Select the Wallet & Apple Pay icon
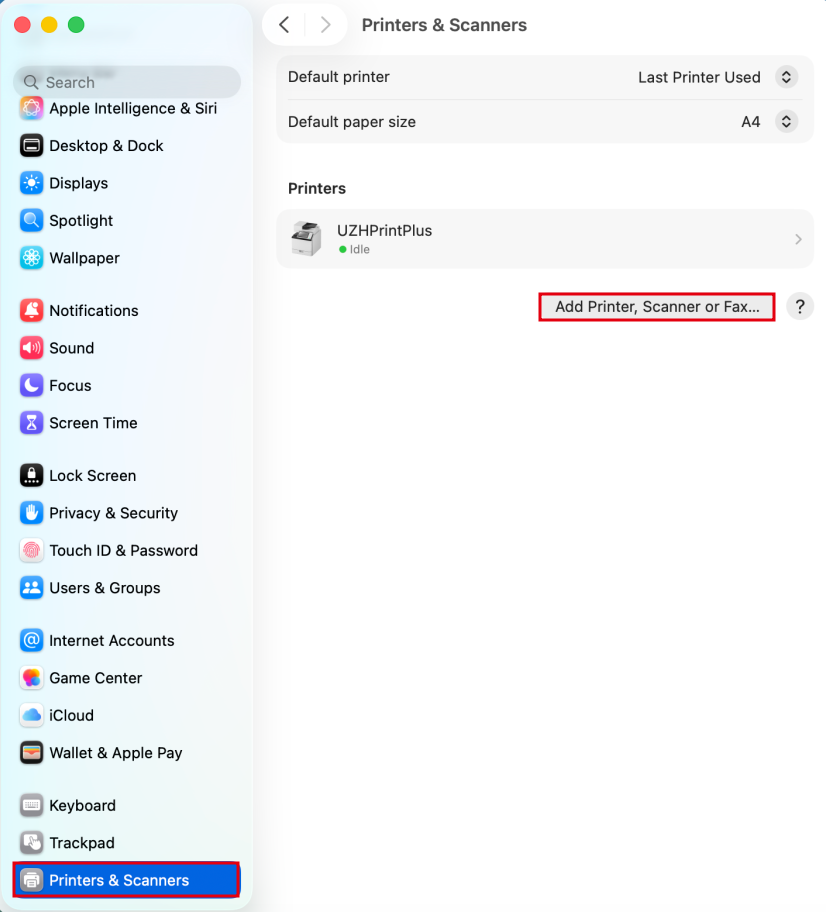Image resolution: width=826 pixels, height=912 pixels. click(32, 753)
